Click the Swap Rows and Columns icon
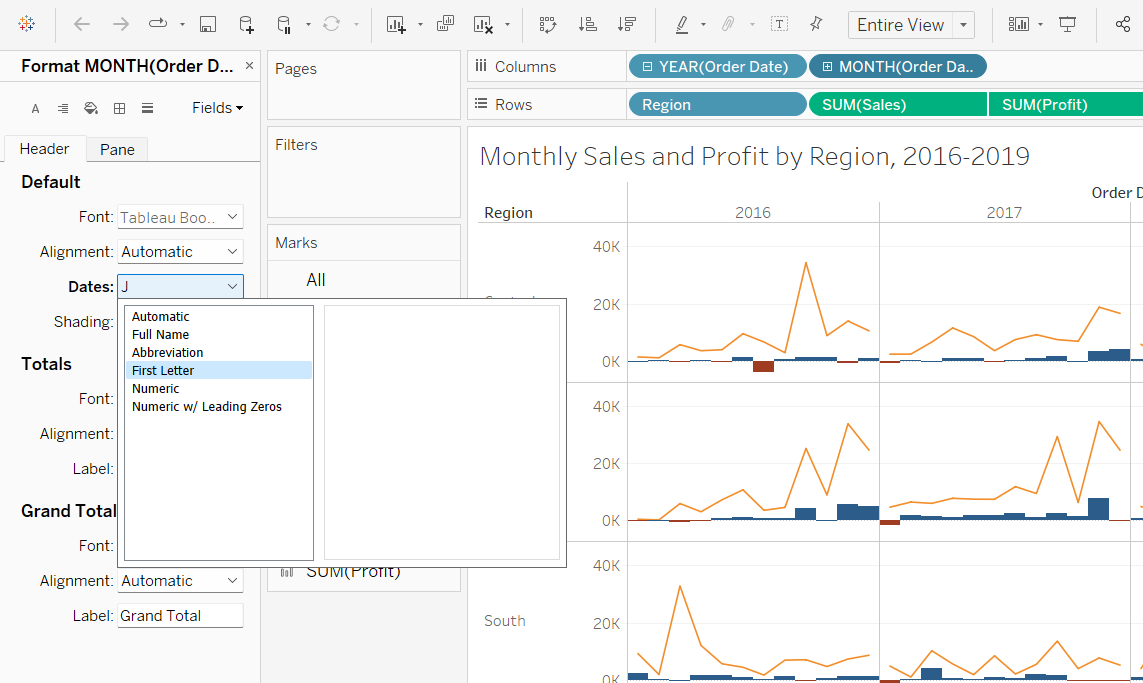The image size is (1143, 683). pyautogui.click(x=547, y=25)
